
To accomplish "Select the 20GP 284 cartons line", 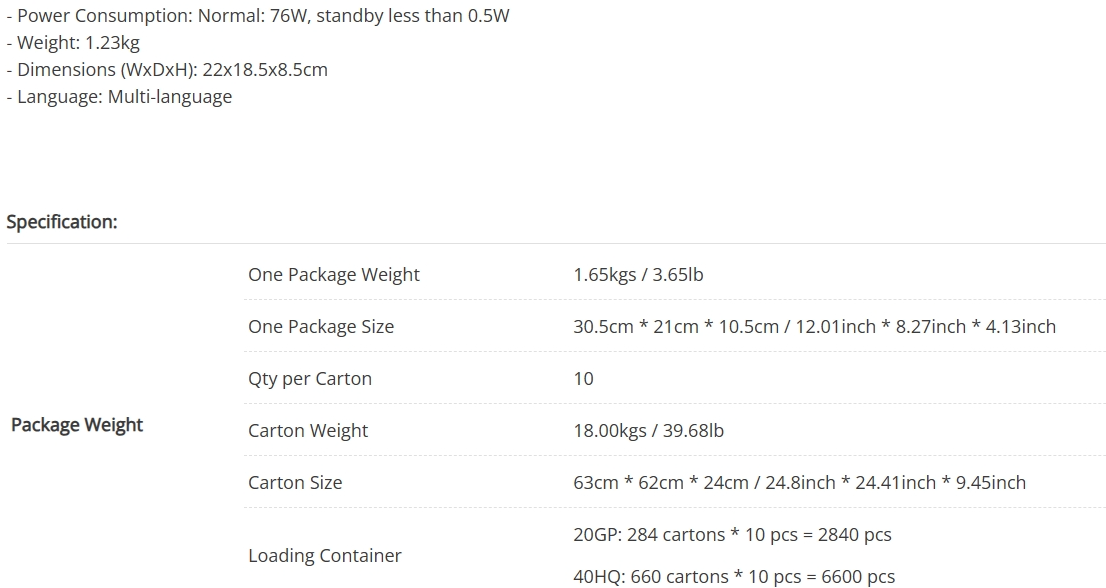I will pos(732,534).
